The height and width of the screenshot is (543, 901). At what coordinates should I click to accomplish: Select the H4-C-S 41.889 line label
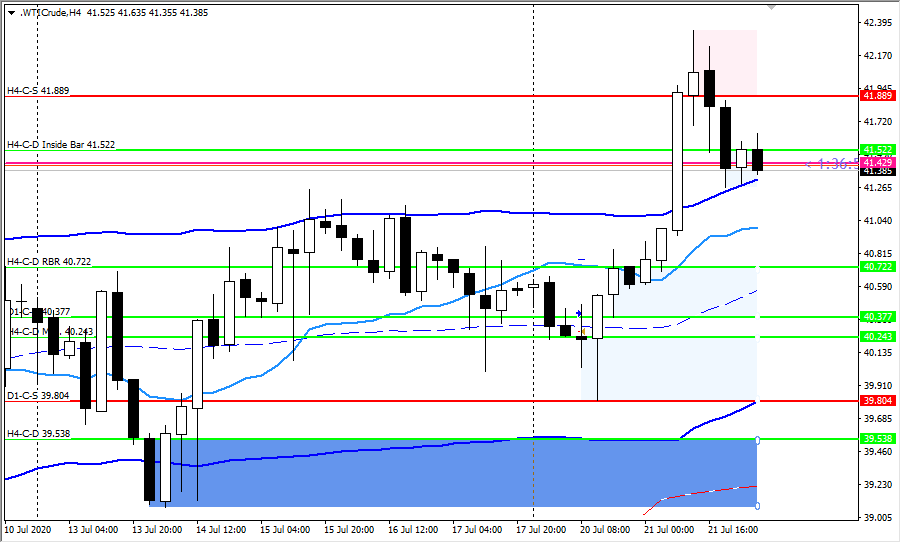click(42, 91)
